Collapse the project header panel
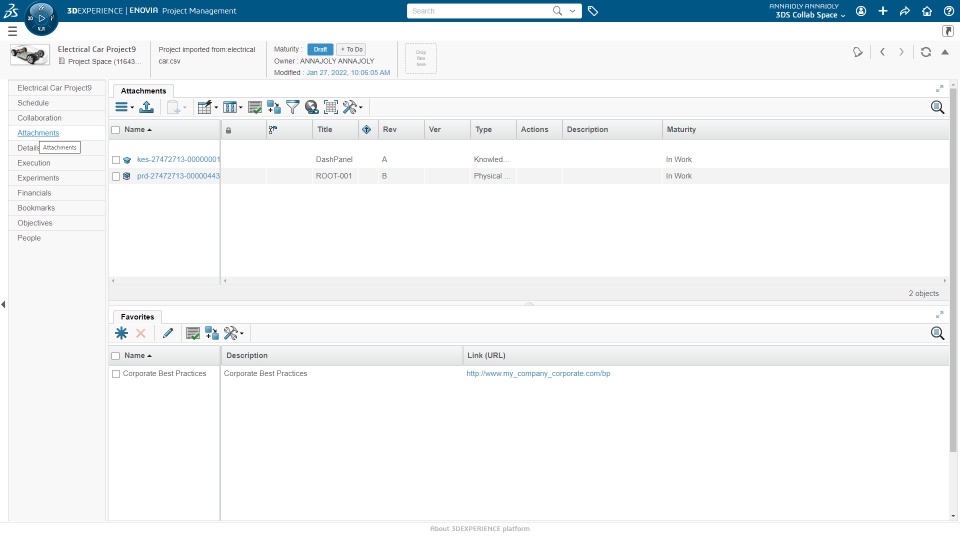The image size is (960, 540). coord(945,52)
